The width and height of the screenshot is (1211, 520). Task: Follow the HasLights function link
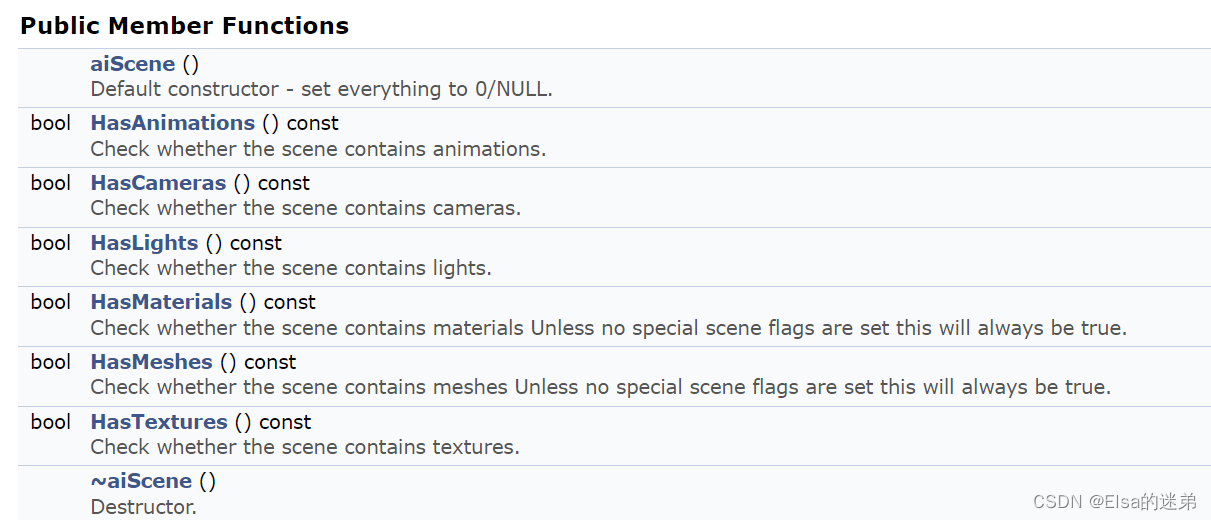pyautogui.click(x=144, y=243)
